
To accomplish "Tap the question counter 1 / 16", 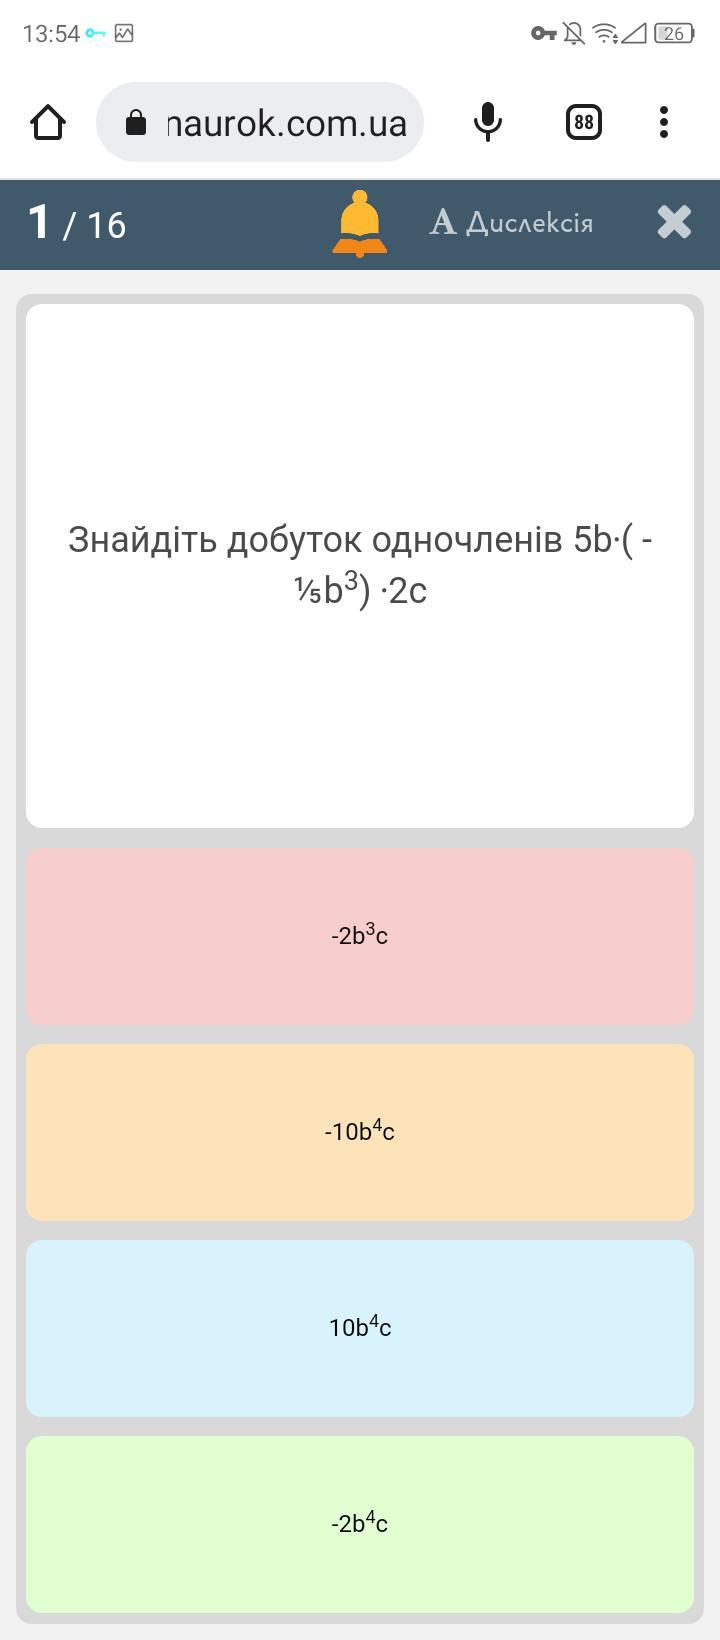I will pyautogui.click(x=77, y=223).
